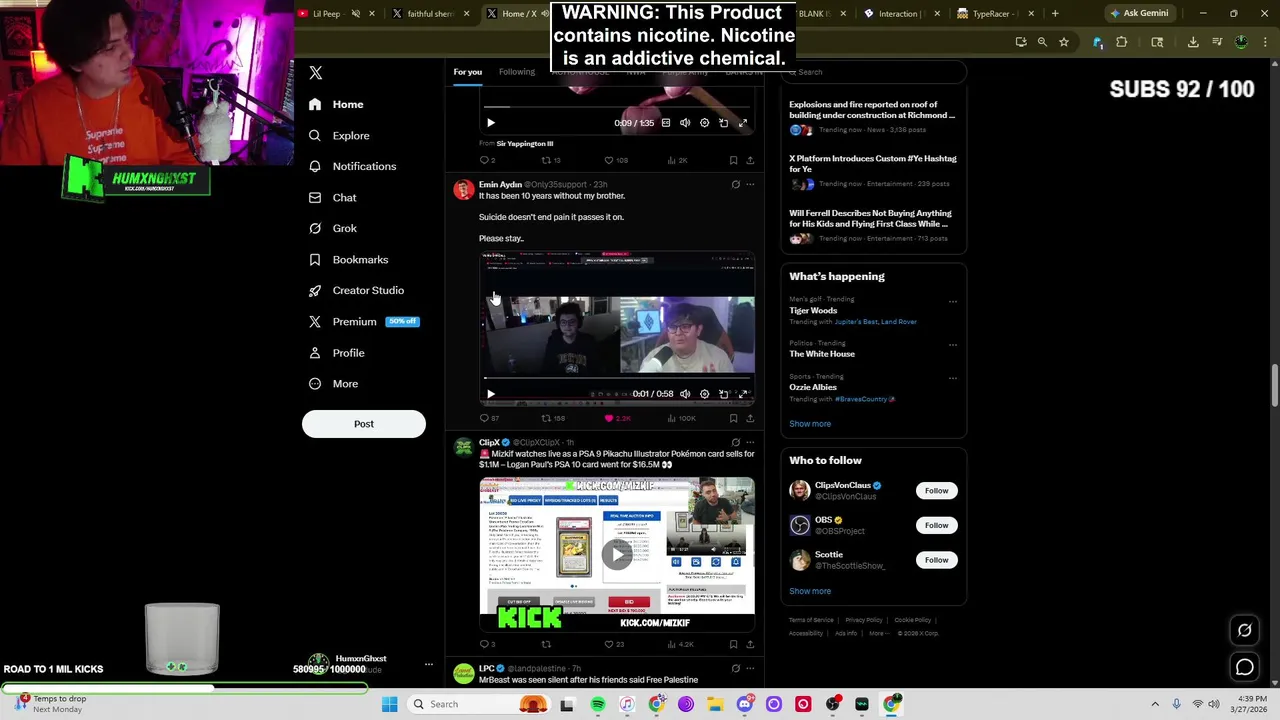This screenshot has height=720, width=1280.
Task: Open Grok from the sidebar
Action: pyautogui.click(x=333, y=228)
